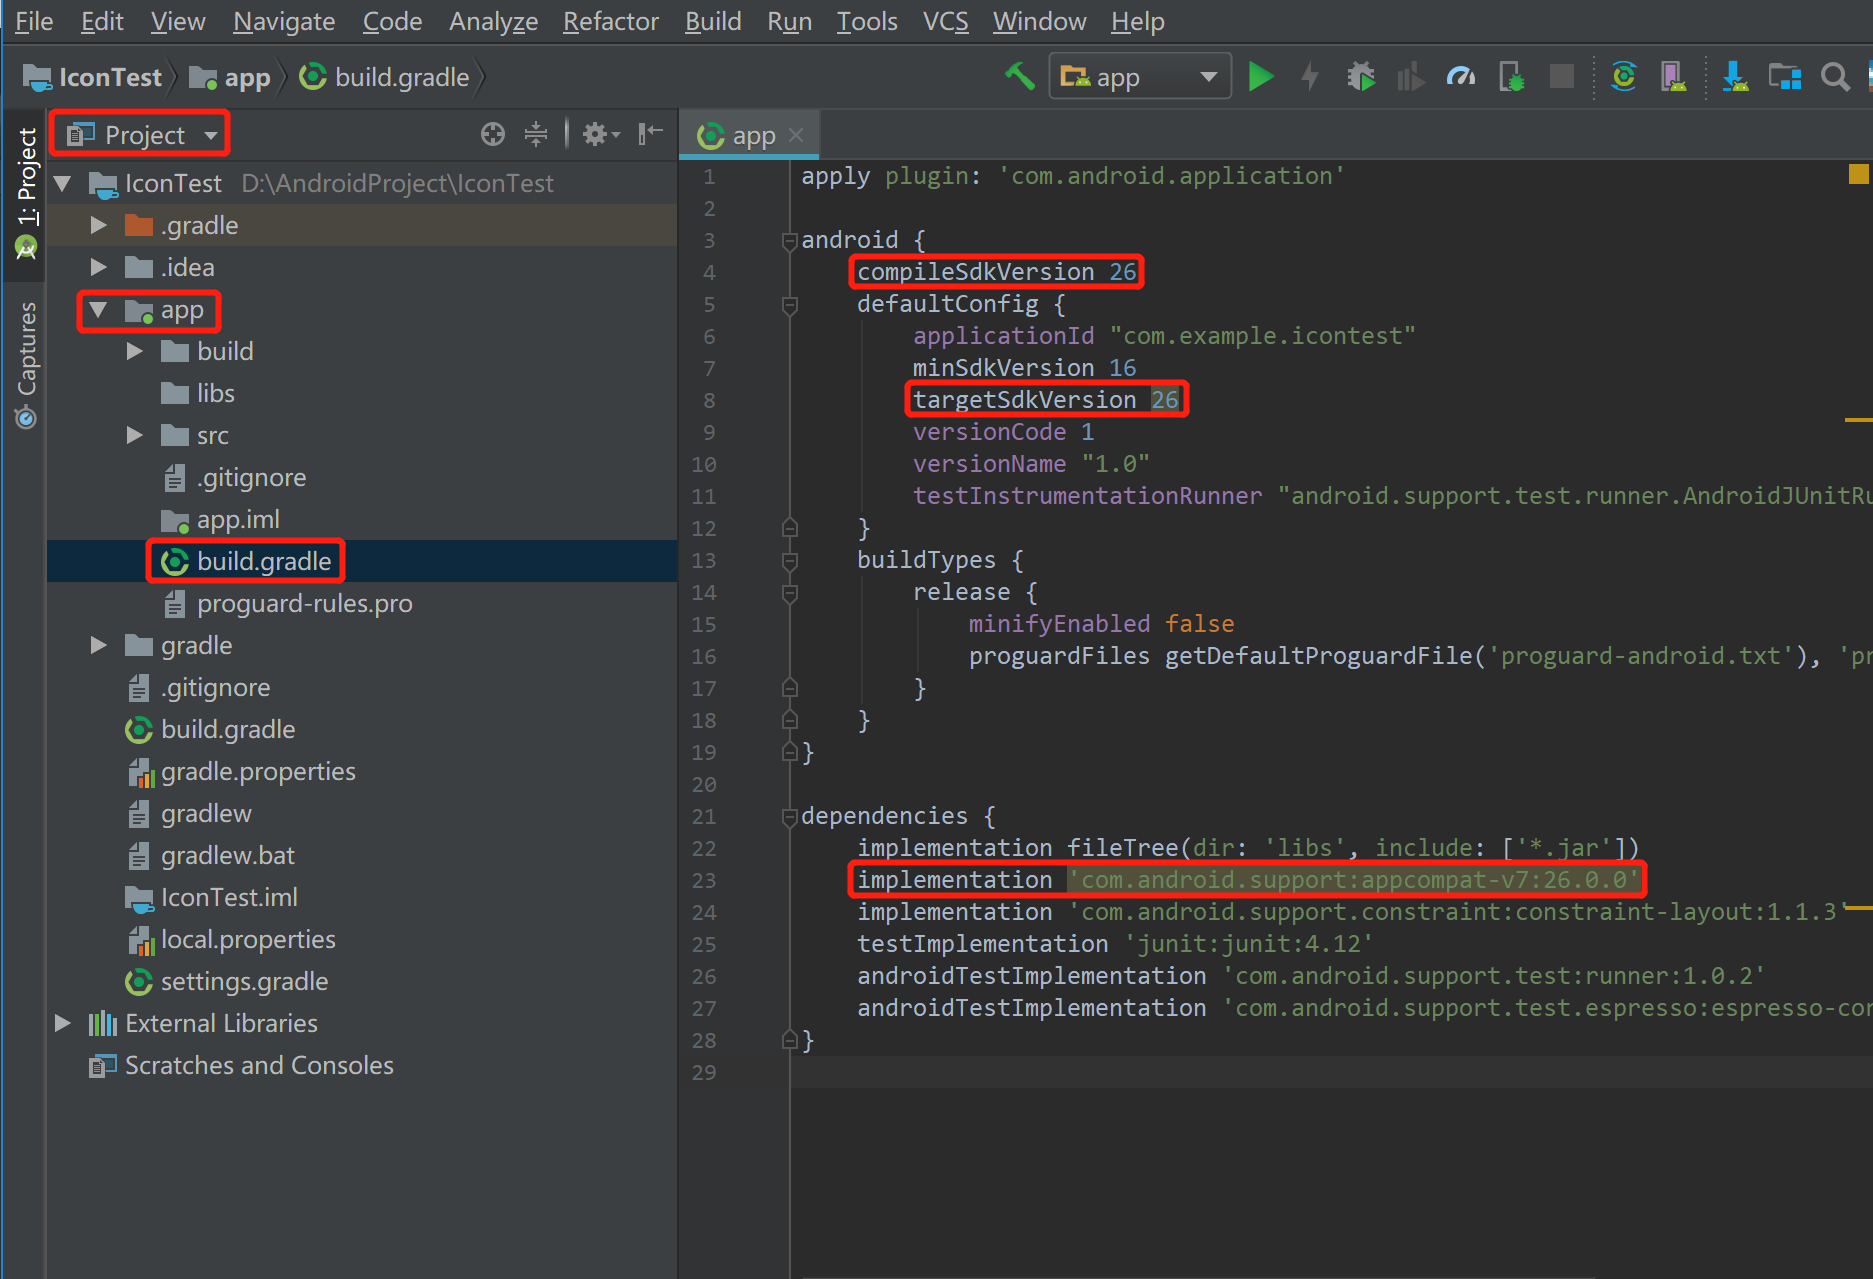Expand External Libraries node

(x=62, y=1023)
